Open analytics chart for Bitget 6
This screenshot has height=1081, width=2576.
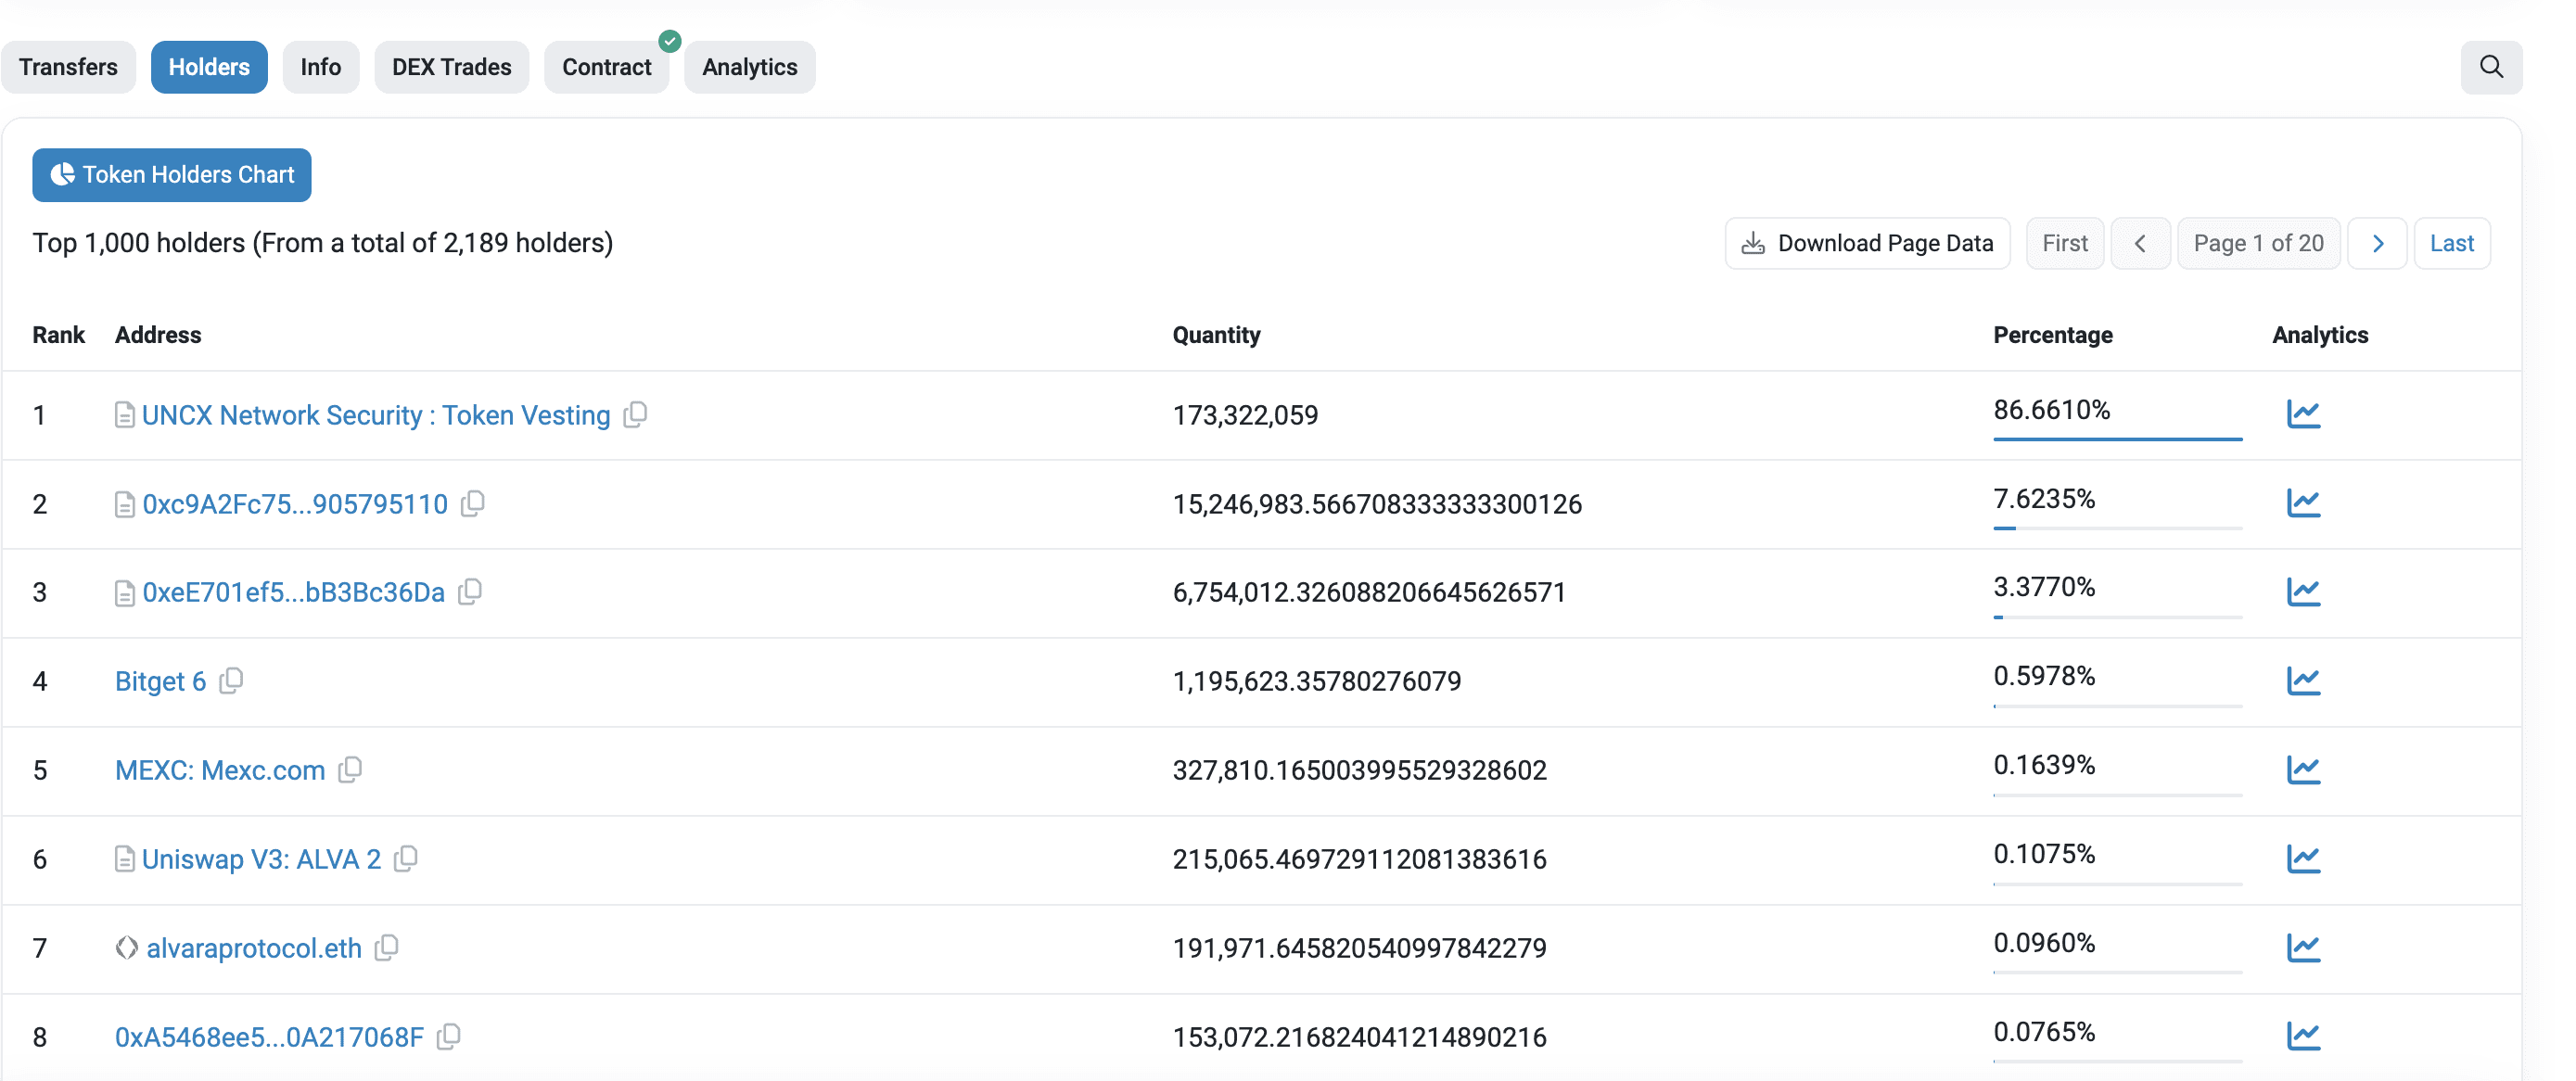tap(2302, 681)
